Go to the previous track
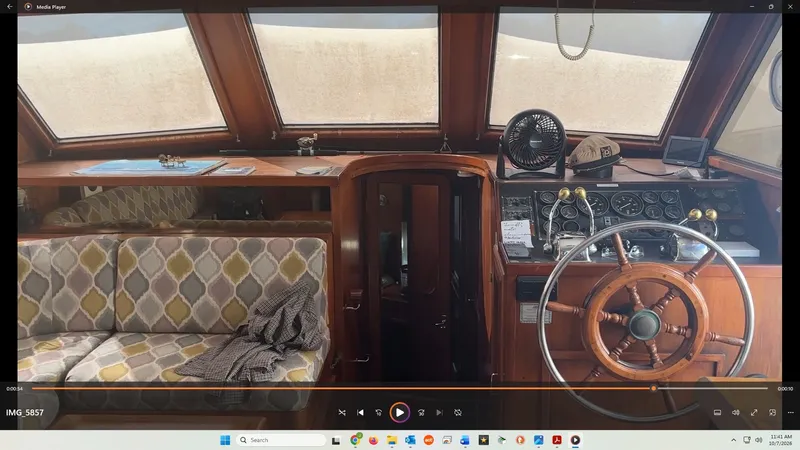The height and width of the screenshot is (450, 800). [361, 412]
